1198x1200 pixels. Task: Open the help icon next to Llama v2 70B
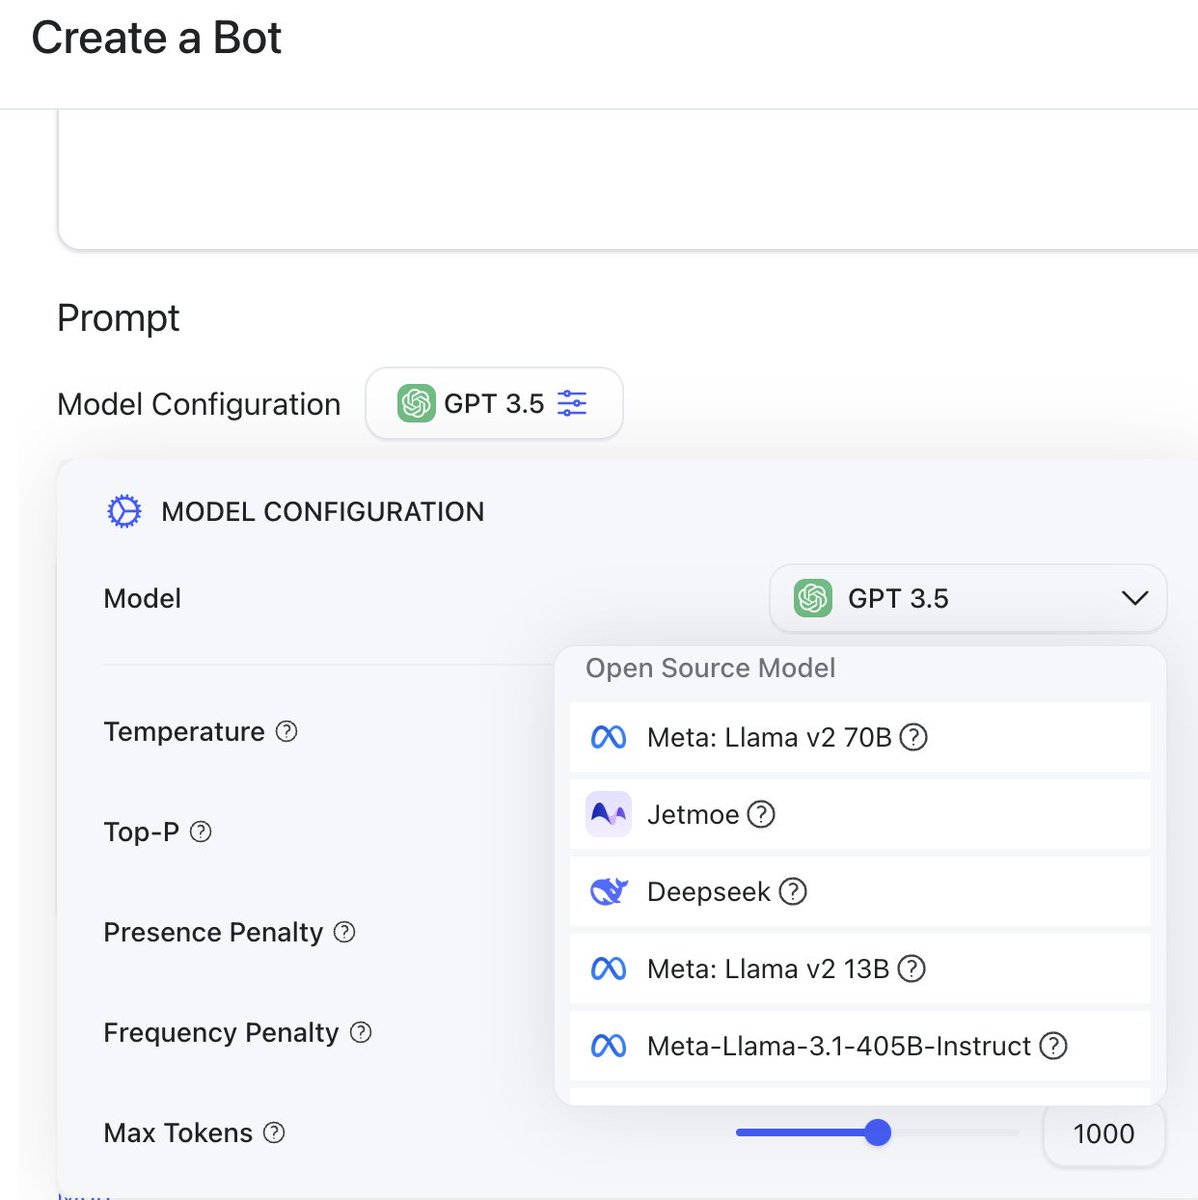(913, 737)
